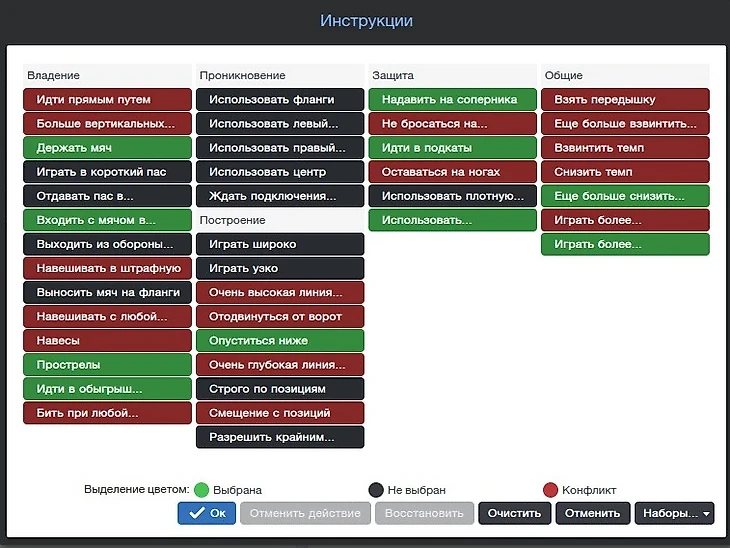Enable 'Выходить из обороны...' instruction
This screenshot has width=730, height=548.
pos(107,244)
